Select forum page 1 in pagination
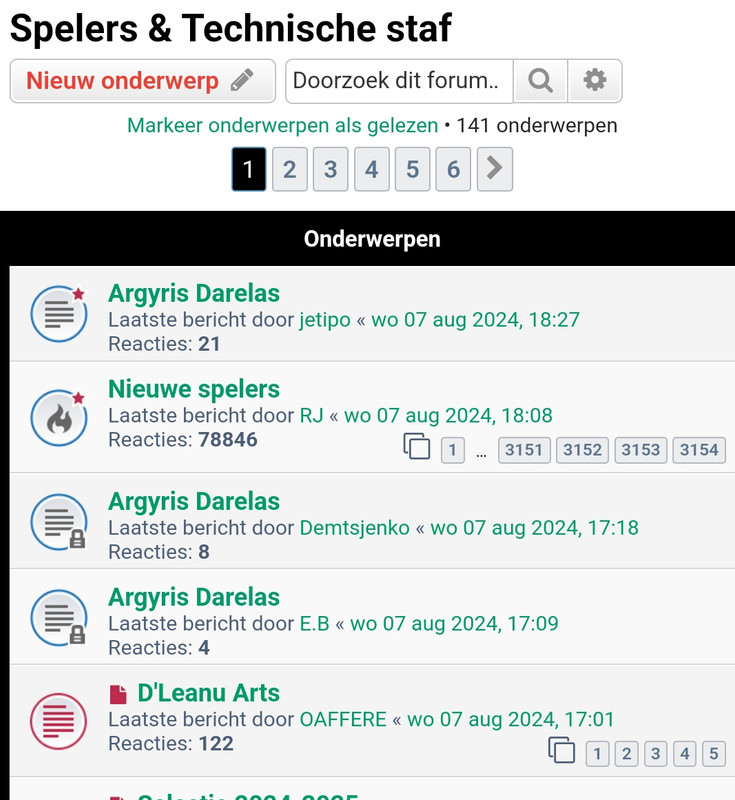The height and width of the screenshot is (800, 735). (249, 169)
